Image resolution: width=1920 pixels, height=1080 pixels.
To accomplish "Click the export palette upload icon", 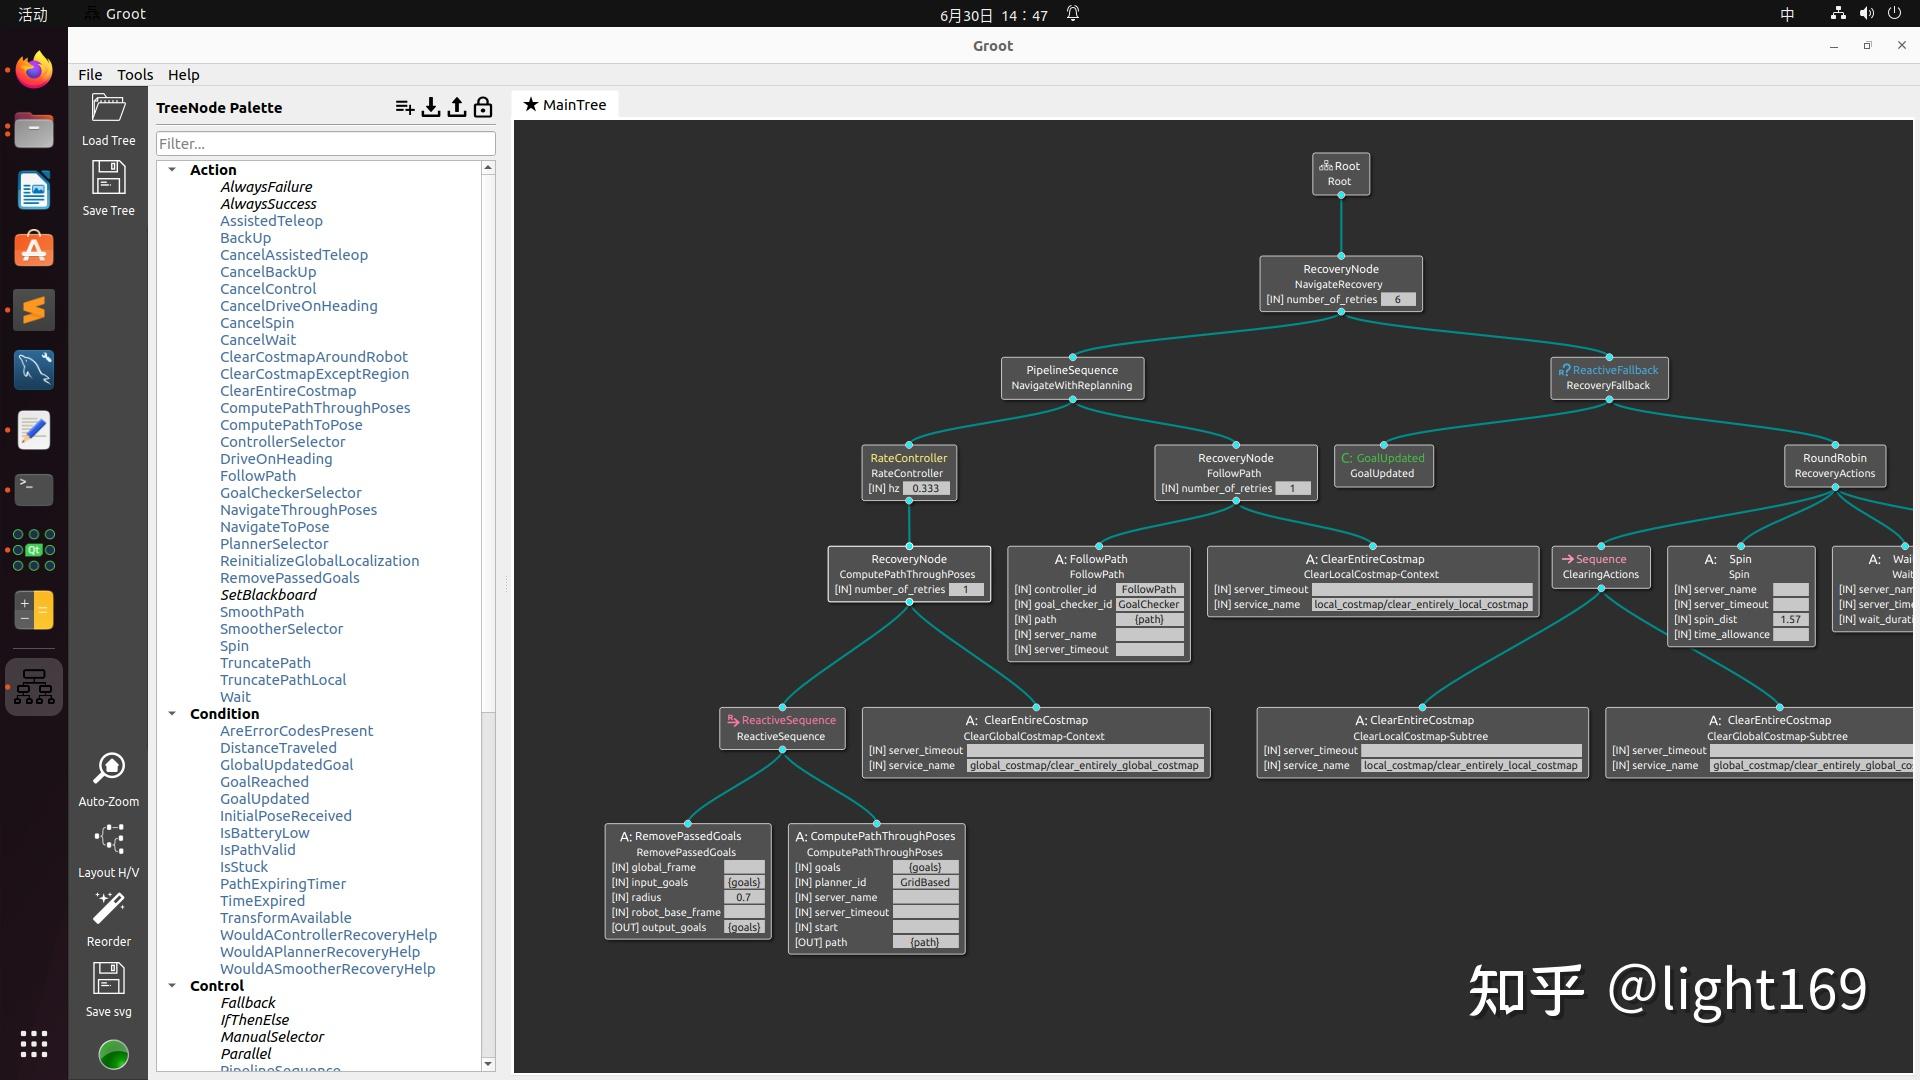I will (457, 107).
